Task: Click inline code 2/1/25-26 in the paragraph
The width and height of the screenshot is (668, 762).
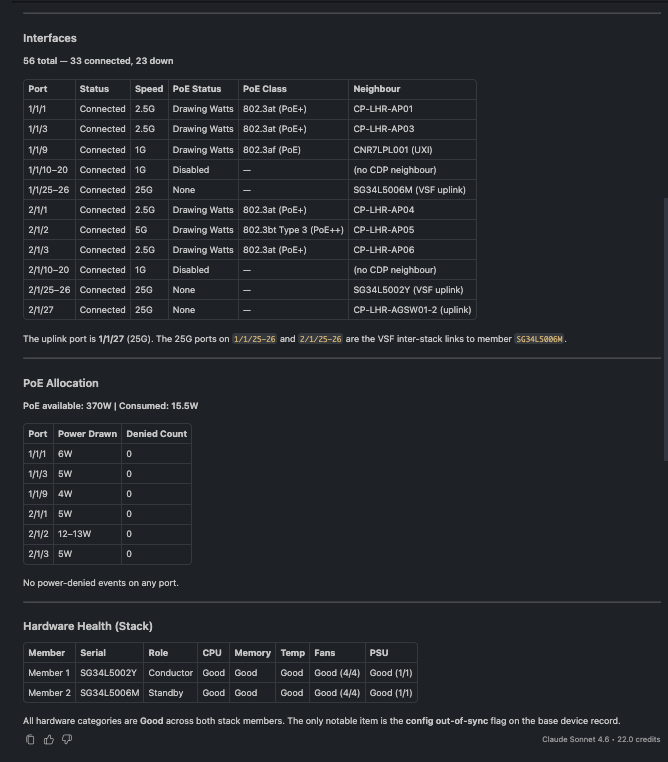Action: click(x=321, y=339)
